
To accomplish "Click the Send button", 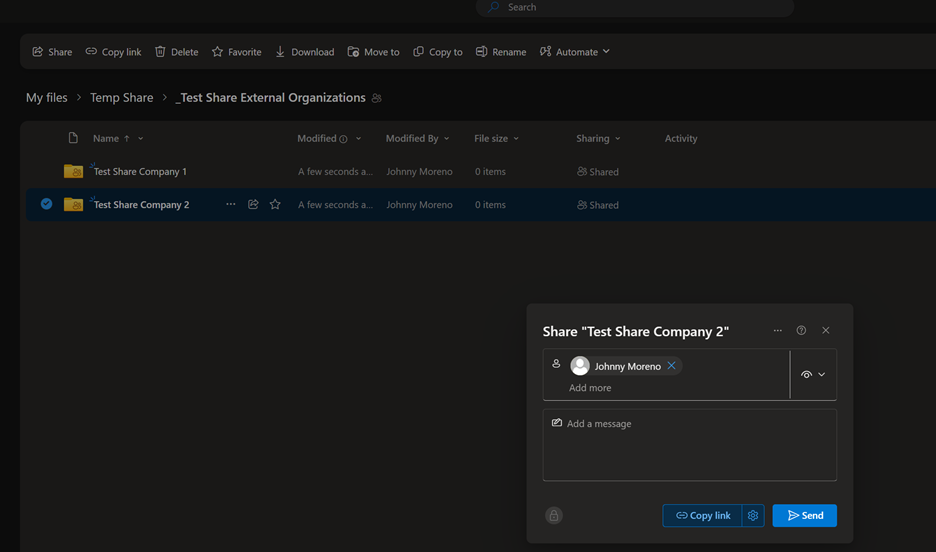I will pos(805,516).
